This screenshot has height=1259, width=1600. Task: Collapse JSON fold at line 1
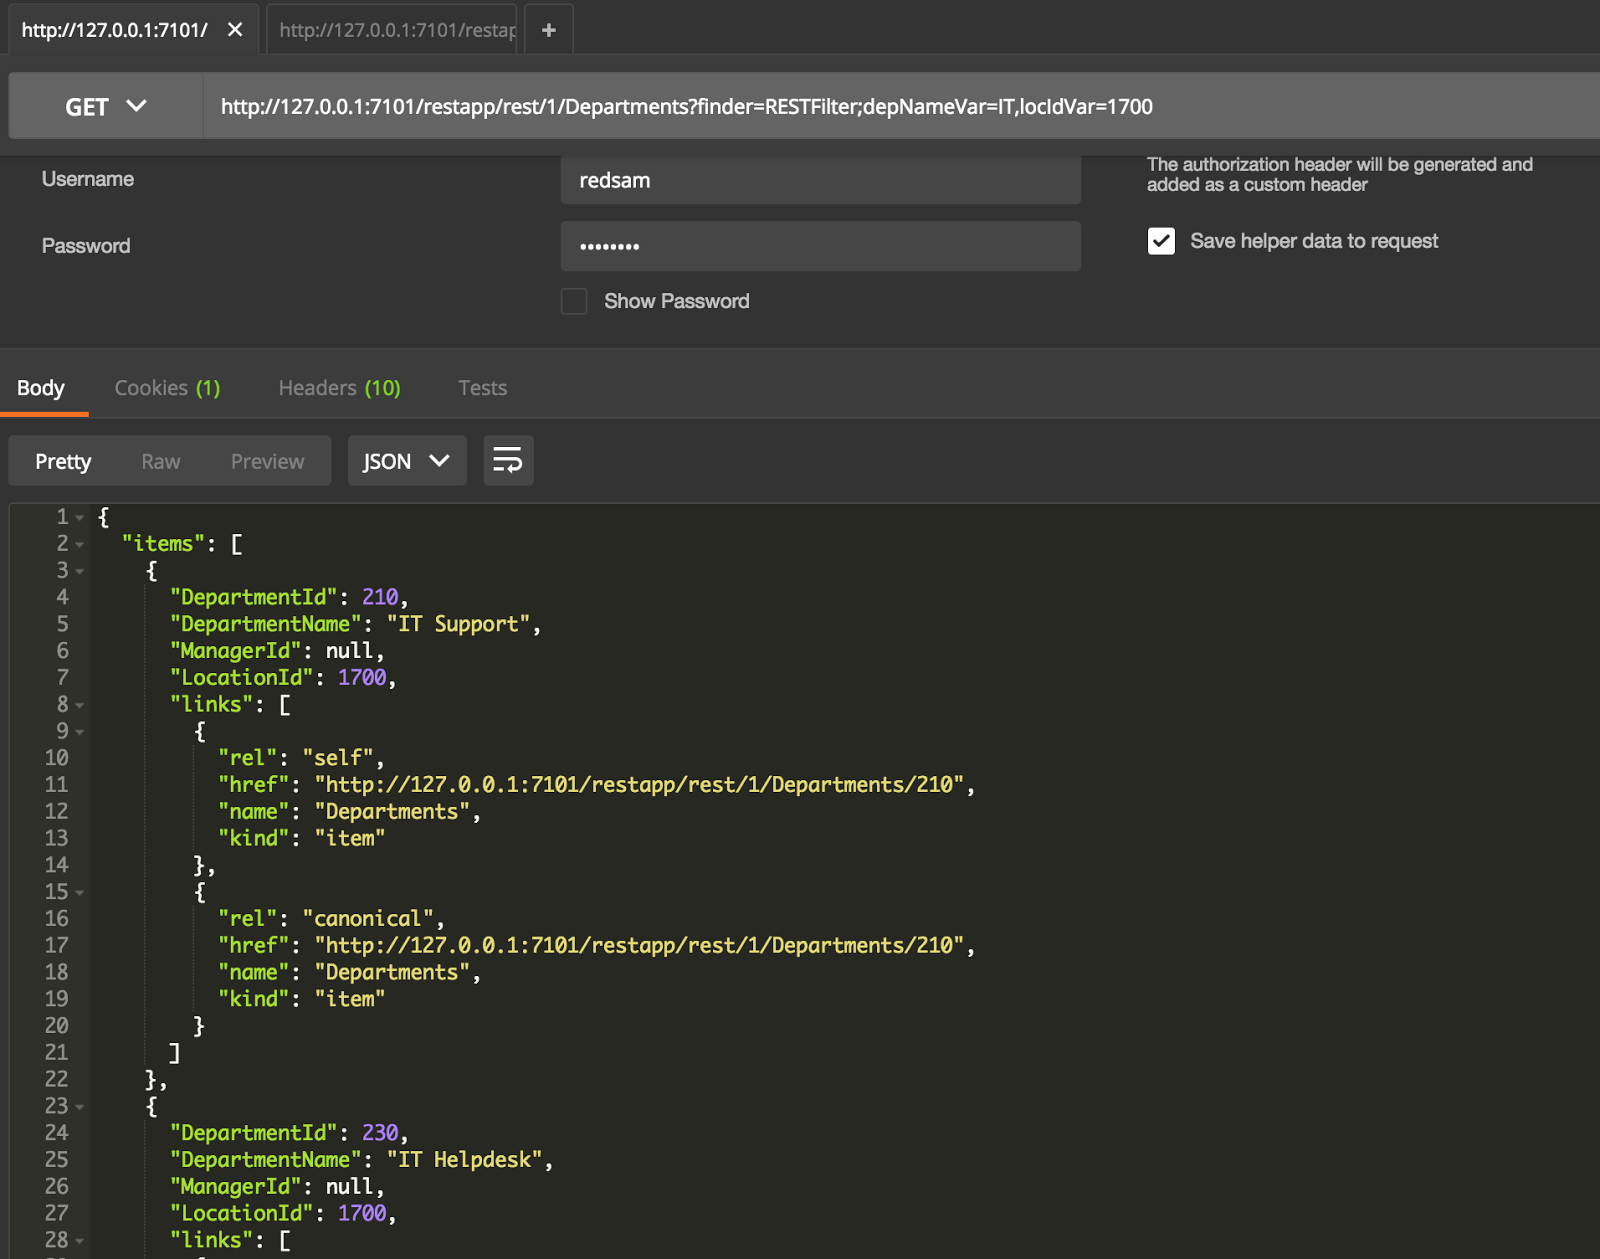click(80, 518)
